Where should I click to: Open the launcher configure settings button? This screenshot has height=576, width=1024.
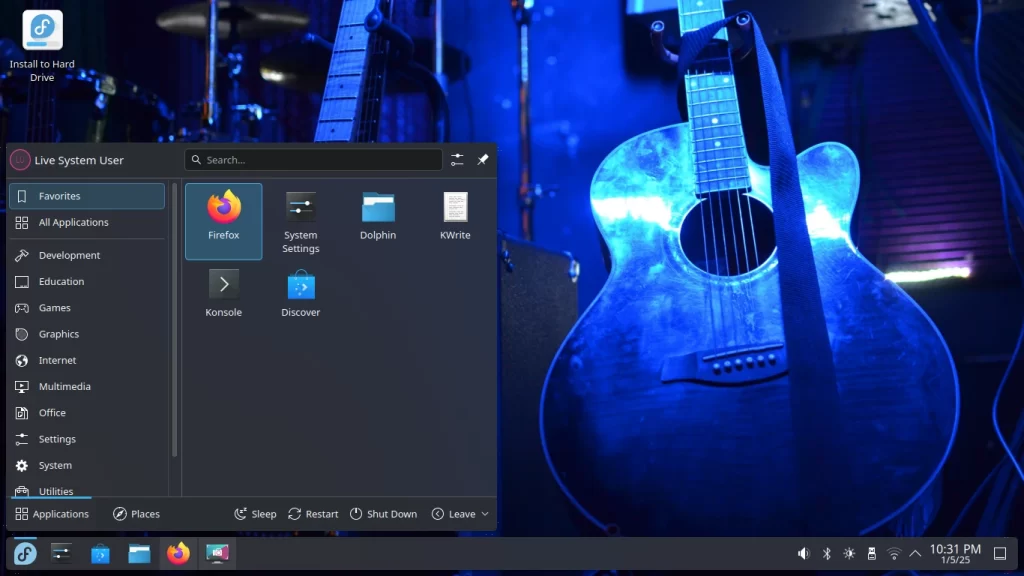coord(457,160)
